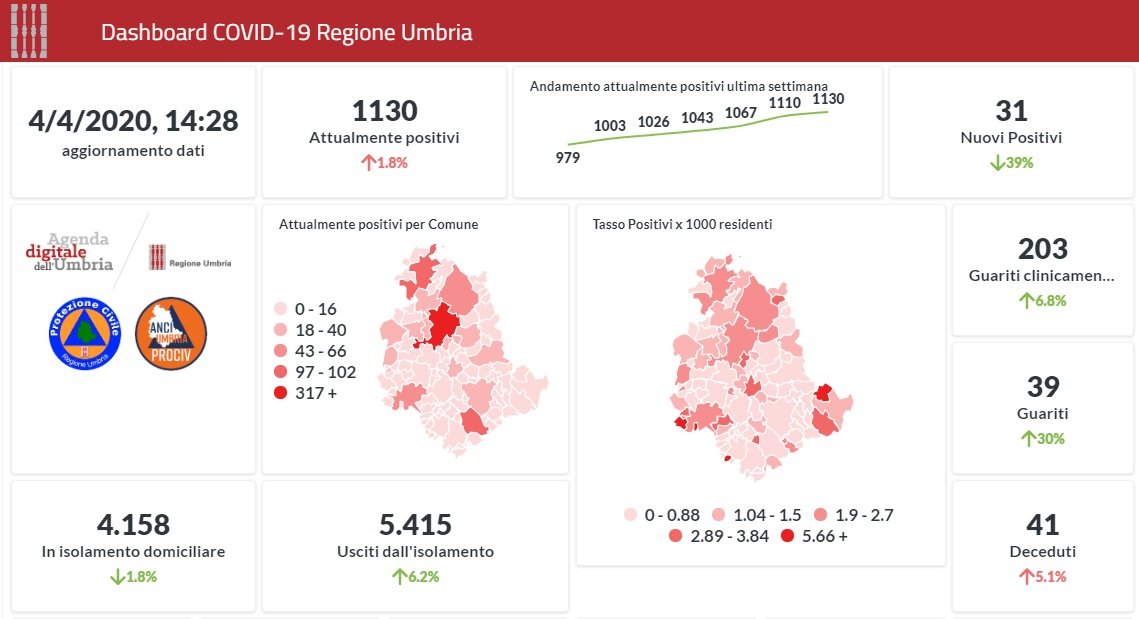Select the 5.66 + rate legend dot
The image size is (1139, 619).
click(x=787, y=537)
